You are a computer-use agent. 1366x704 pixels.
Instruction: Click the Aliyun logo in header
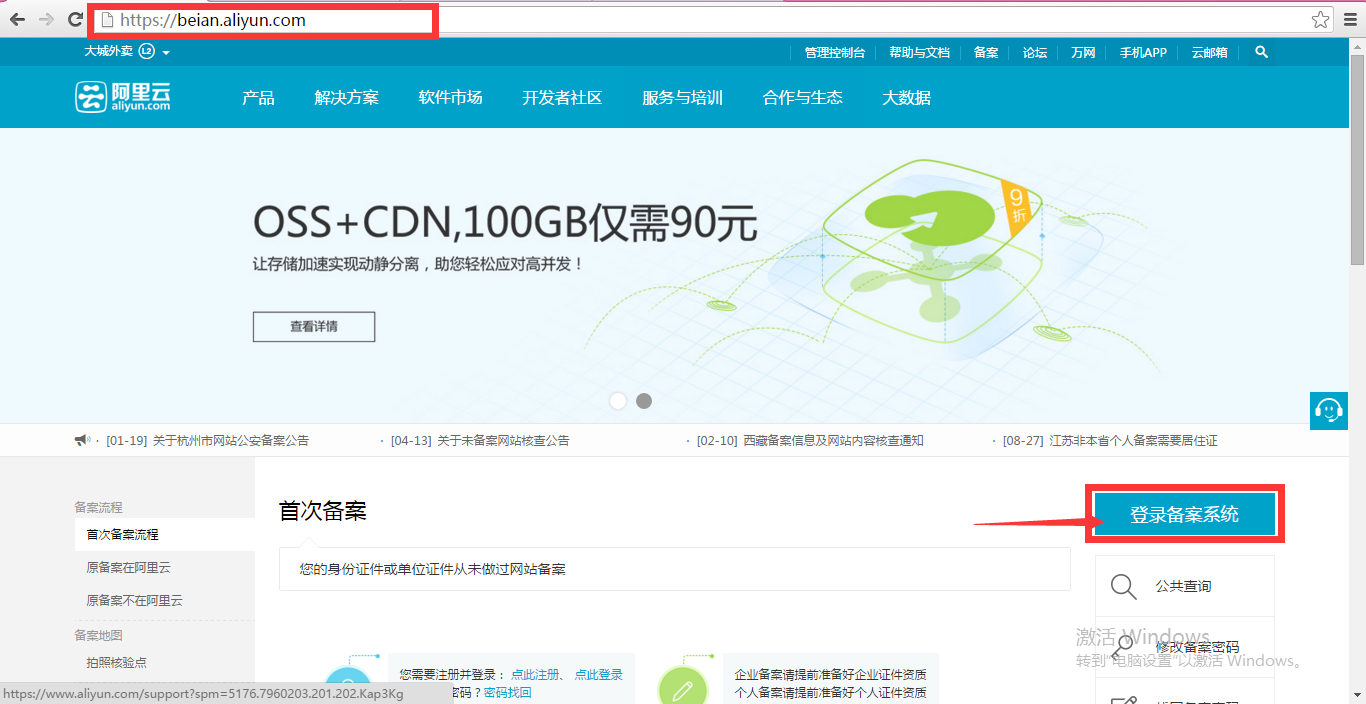pyautogui.click(x=123, y=97)
